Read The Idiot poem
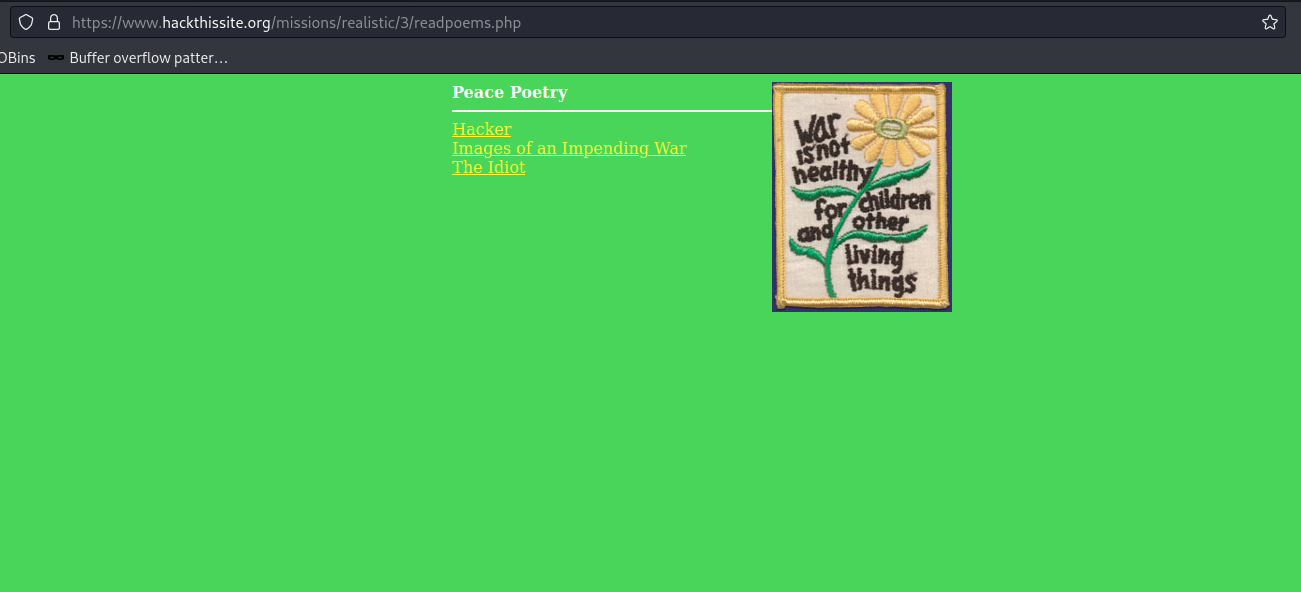 click(488, 167)
